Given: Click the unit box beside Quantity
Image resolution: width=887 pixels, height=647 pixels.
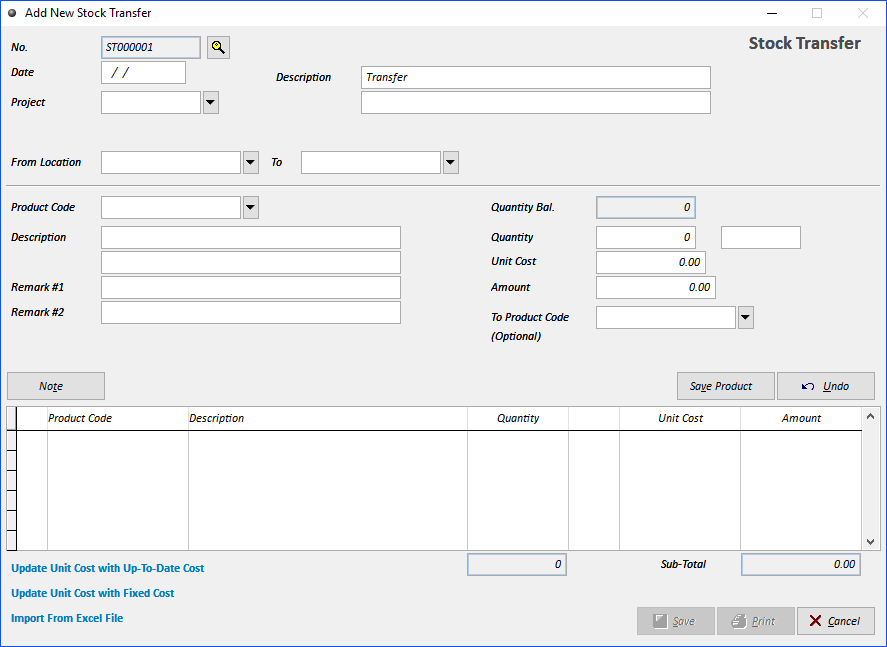Looking at the screenshot, I should pyautogui.click(x=761, y=238).
